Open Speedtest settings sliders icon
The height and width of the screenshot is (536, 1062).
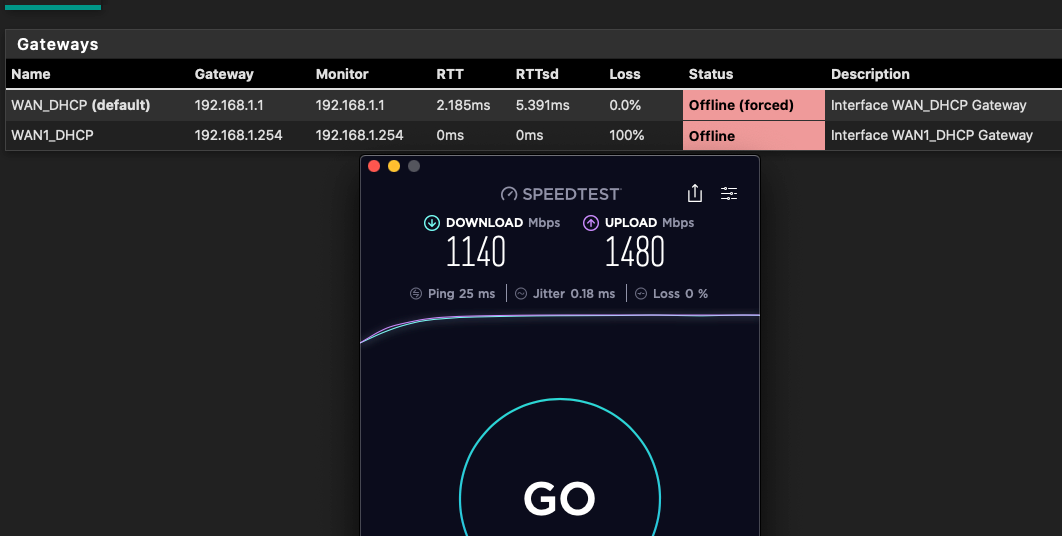[x=729, y=194]
